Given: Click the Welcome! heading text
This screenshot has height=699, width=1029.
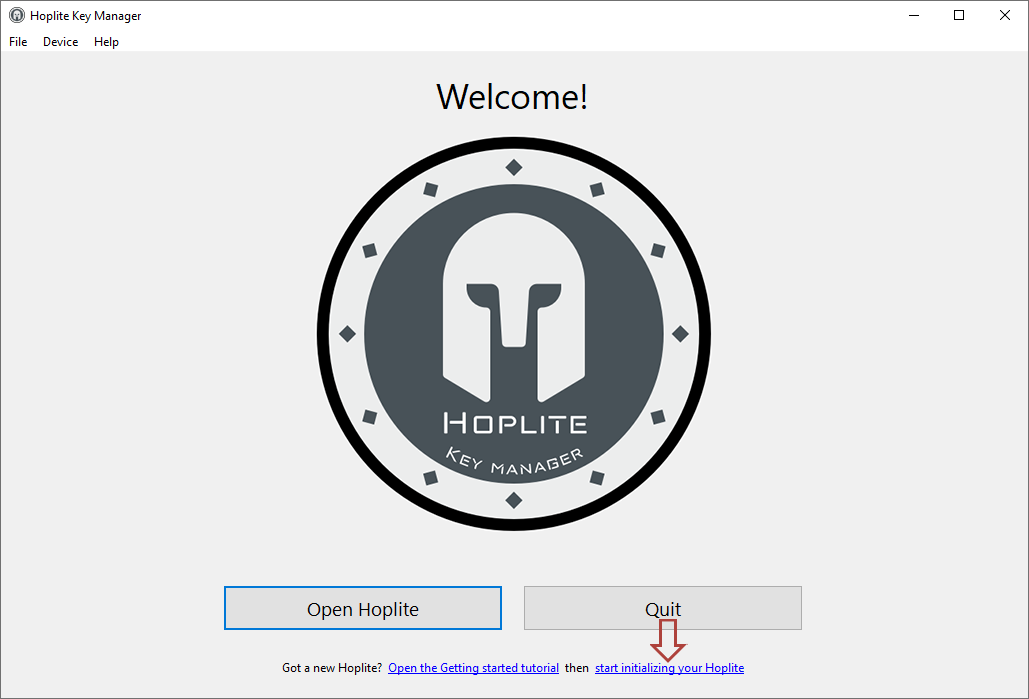Looking at the screenshot, I should point(512,97).
